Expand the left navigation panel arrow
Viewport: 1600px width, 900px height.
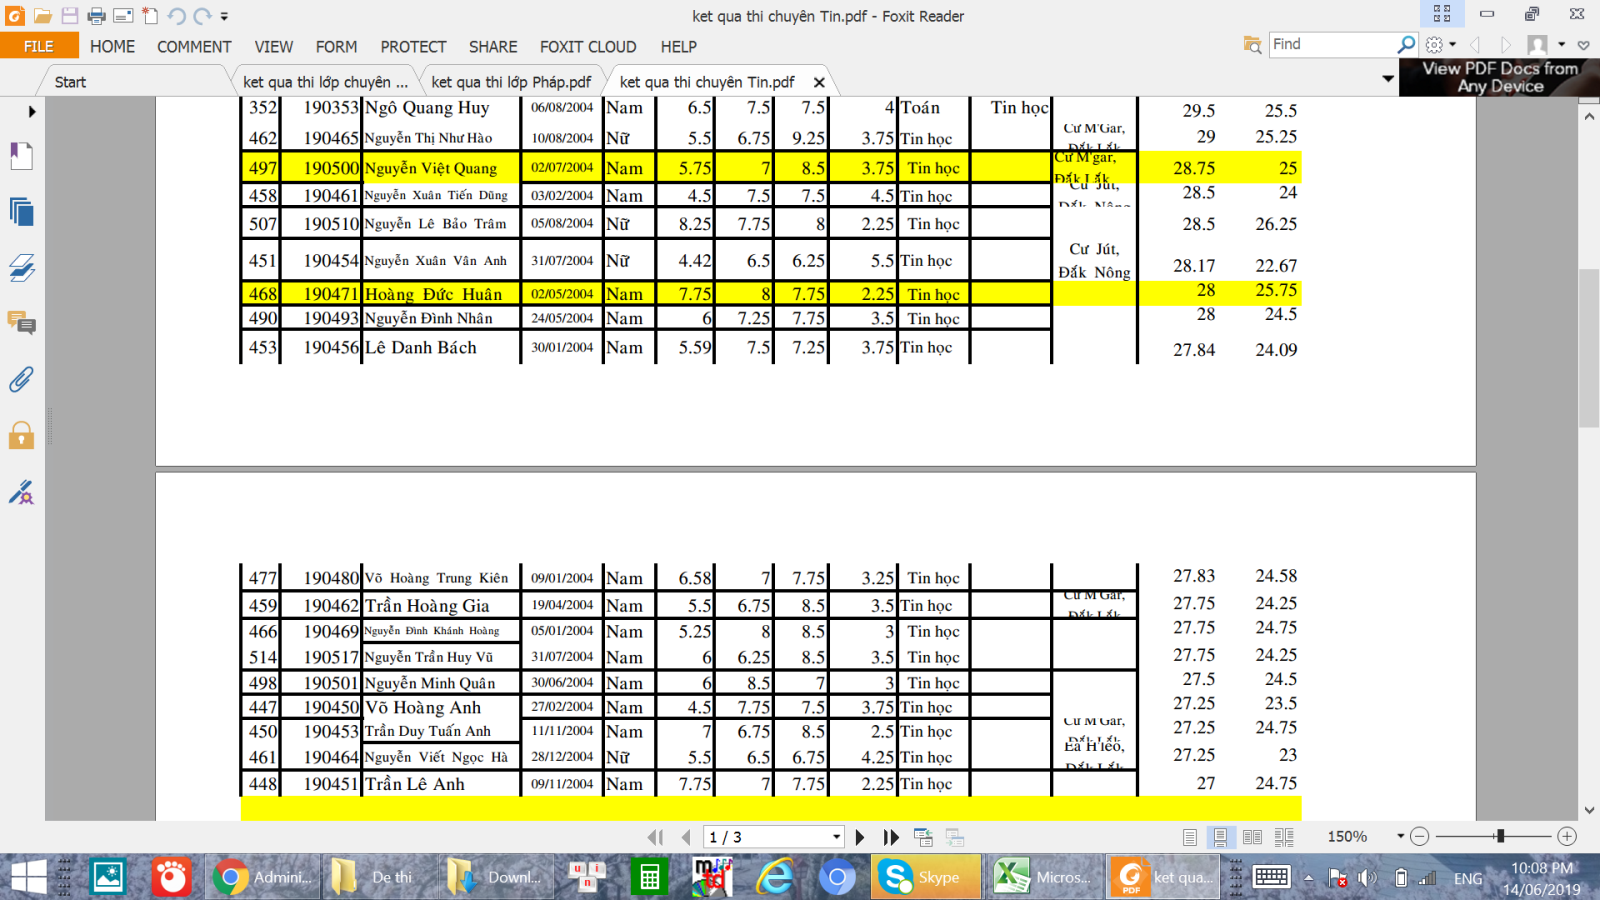point(32,111)
